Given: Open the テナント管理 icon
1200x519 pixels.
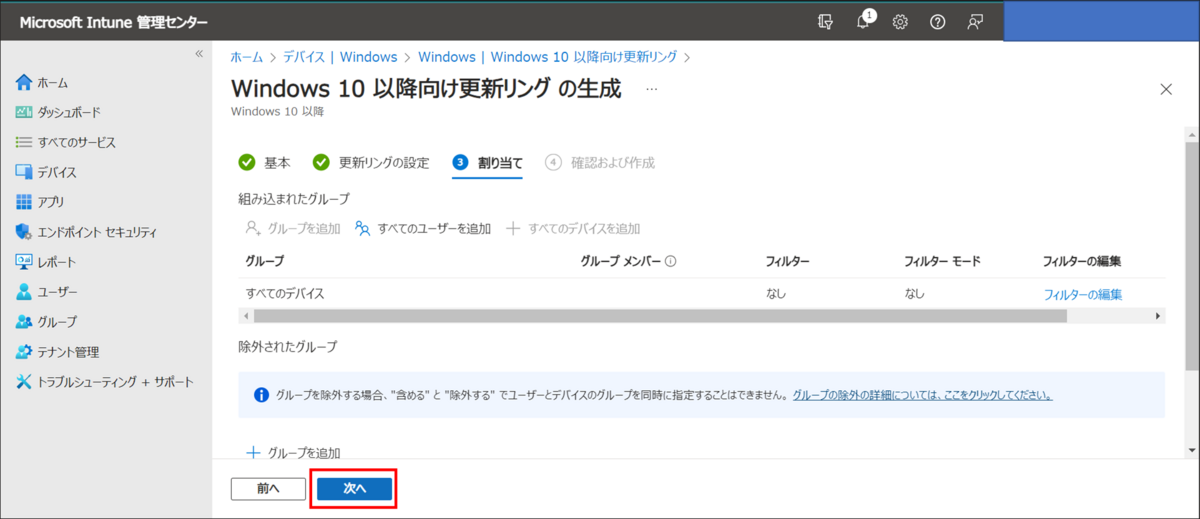Looking at the screenshot, I should point(25,352).
